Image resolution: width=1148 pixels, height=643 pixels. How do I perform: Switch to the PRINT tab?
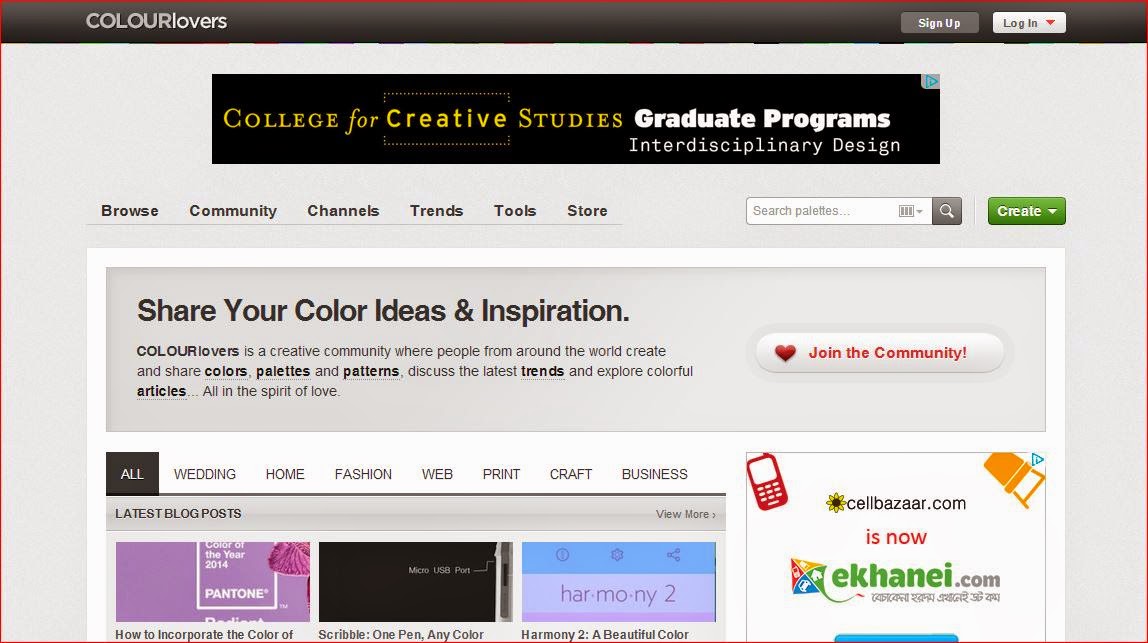pos(502,474)
